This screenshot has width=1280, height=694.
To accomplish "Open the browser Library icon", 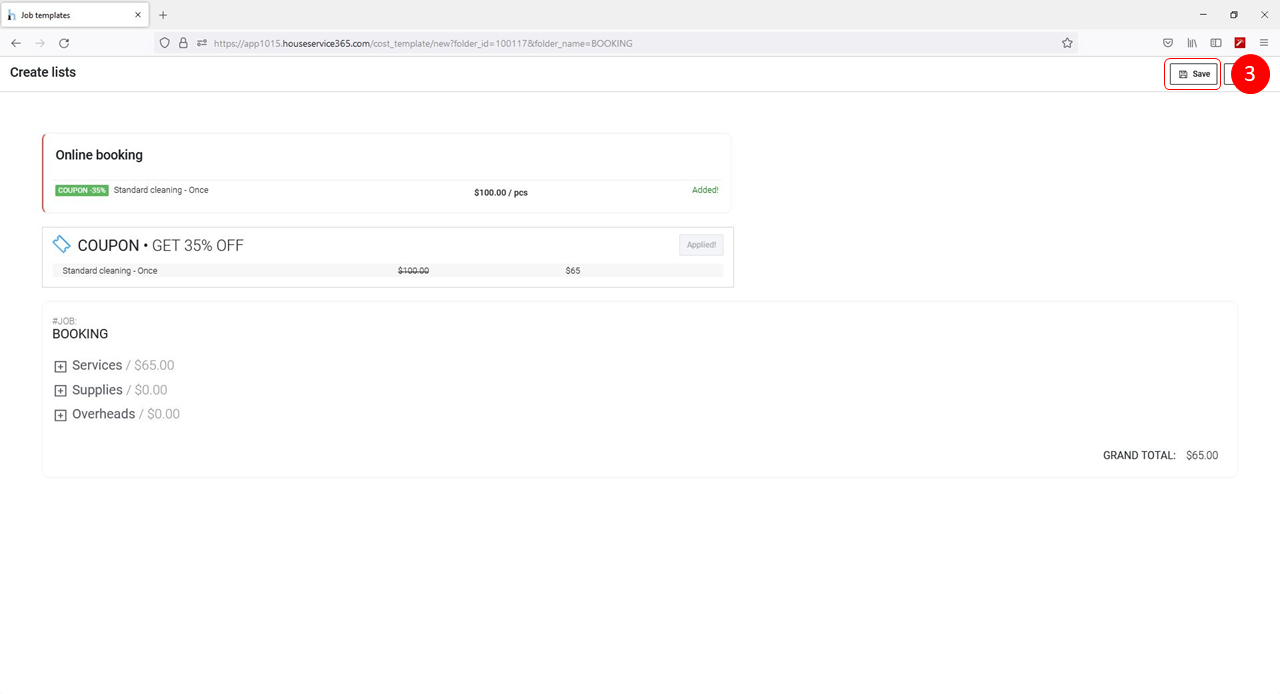I will pos(1192,43).
